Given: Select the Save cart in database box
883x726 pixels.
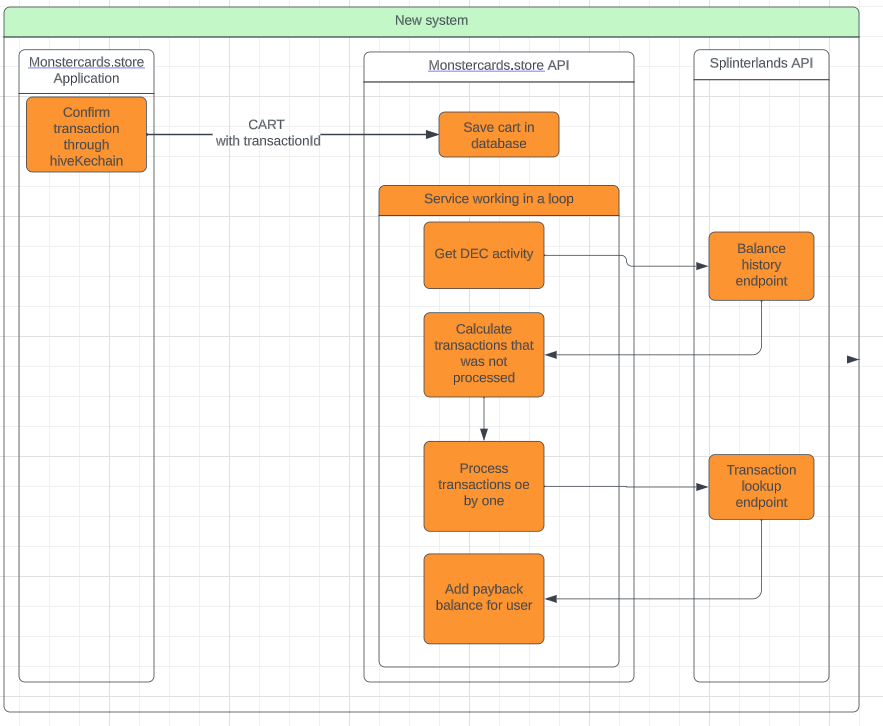Looking at the screenshot, I should (499, 135).
